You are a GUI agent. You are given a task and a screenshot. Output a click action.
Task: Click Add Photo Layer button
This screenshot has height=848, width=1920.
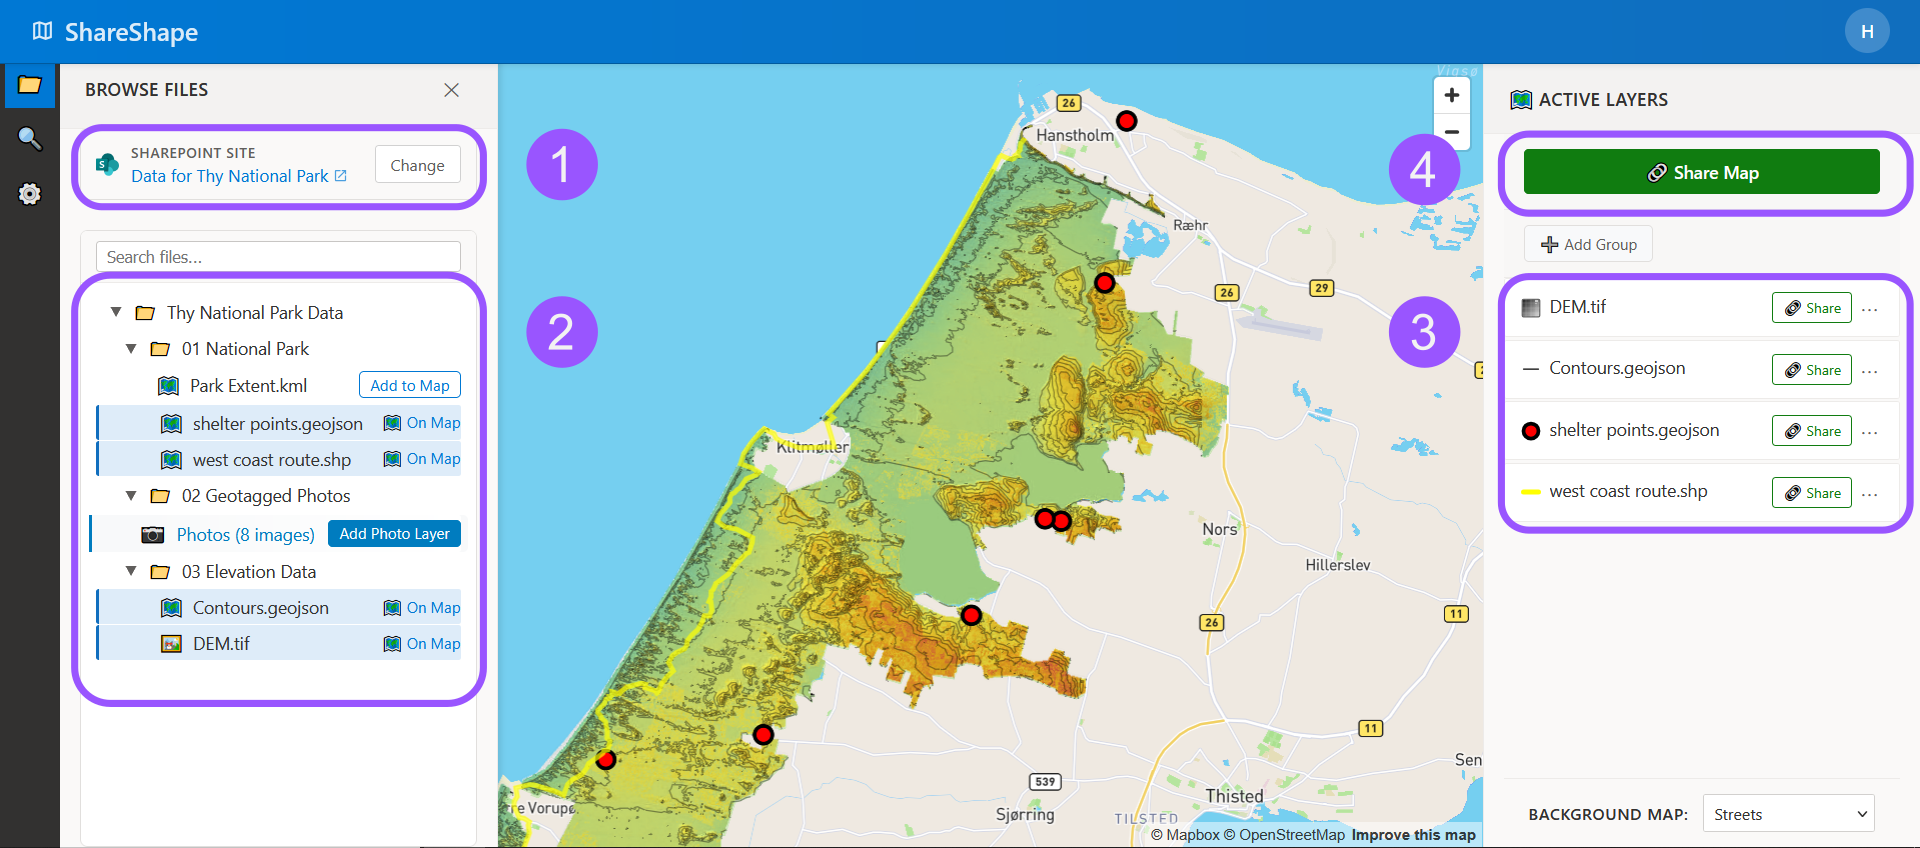click(x=394, y=534)
